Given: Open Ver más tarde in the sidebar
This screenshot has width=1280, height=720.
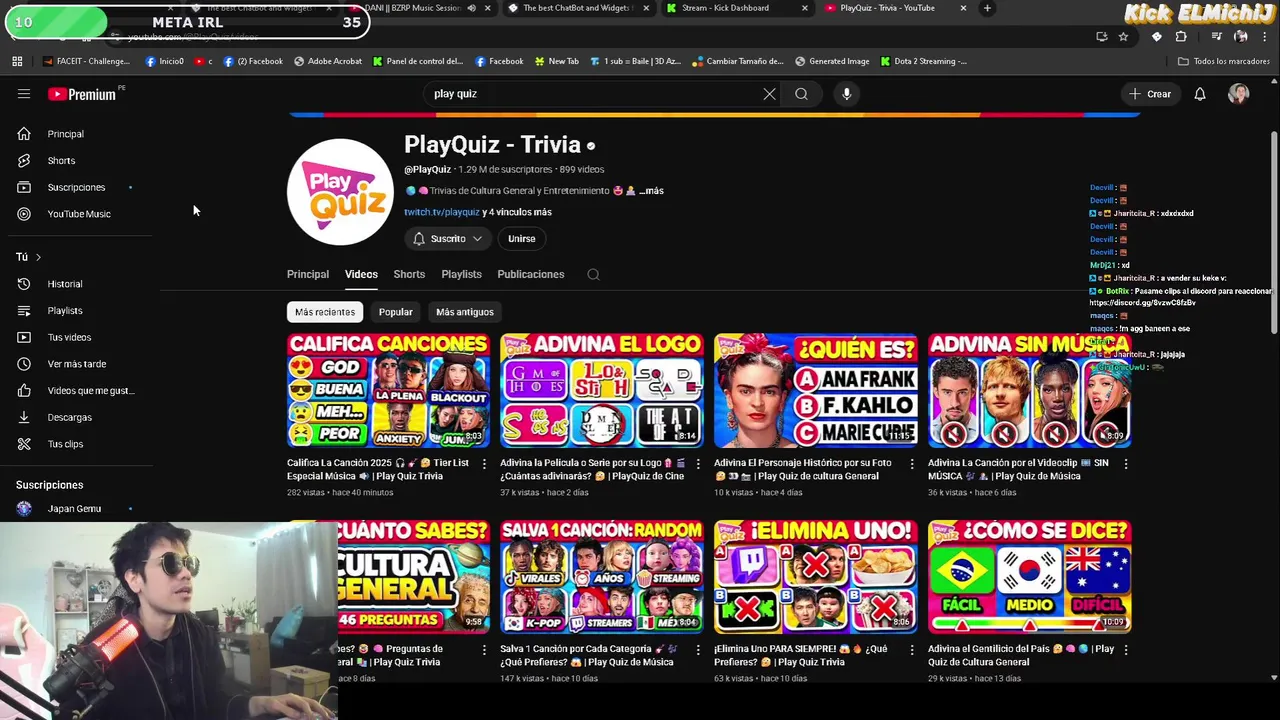Looking at the screenshot, I should pos(77,364).
